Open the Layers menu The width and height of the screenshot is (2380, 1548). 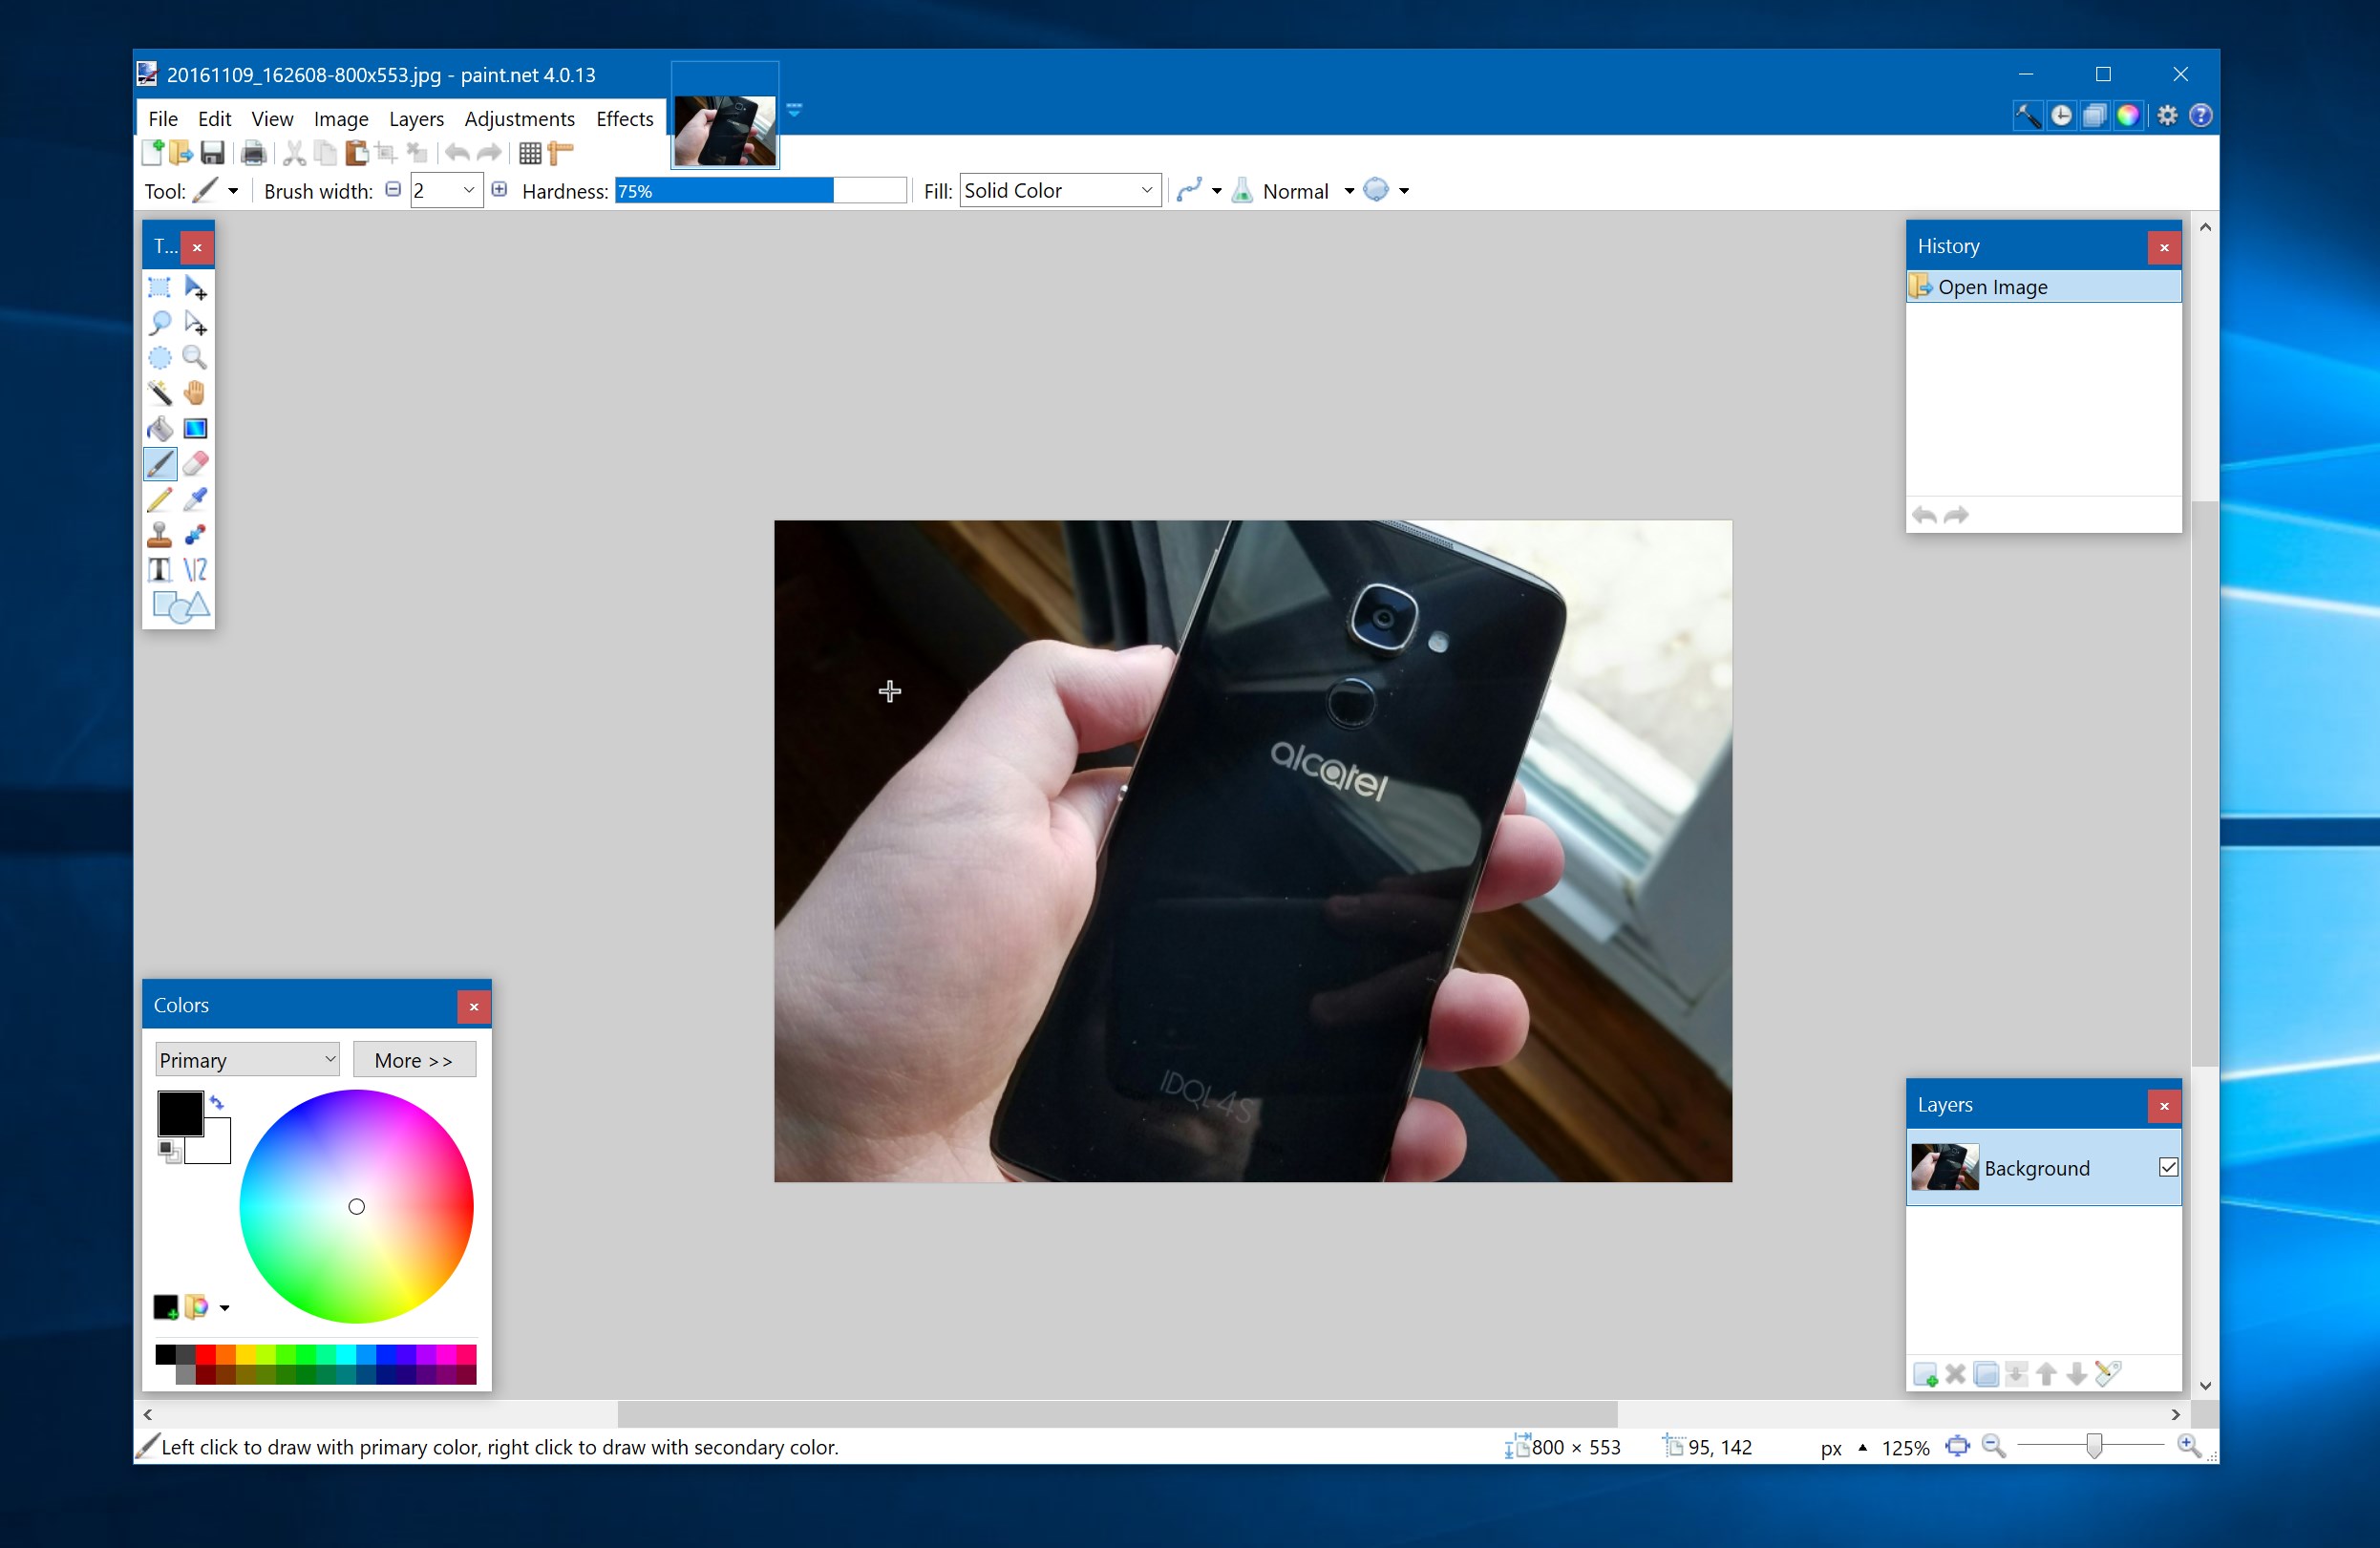pos(416,119)
